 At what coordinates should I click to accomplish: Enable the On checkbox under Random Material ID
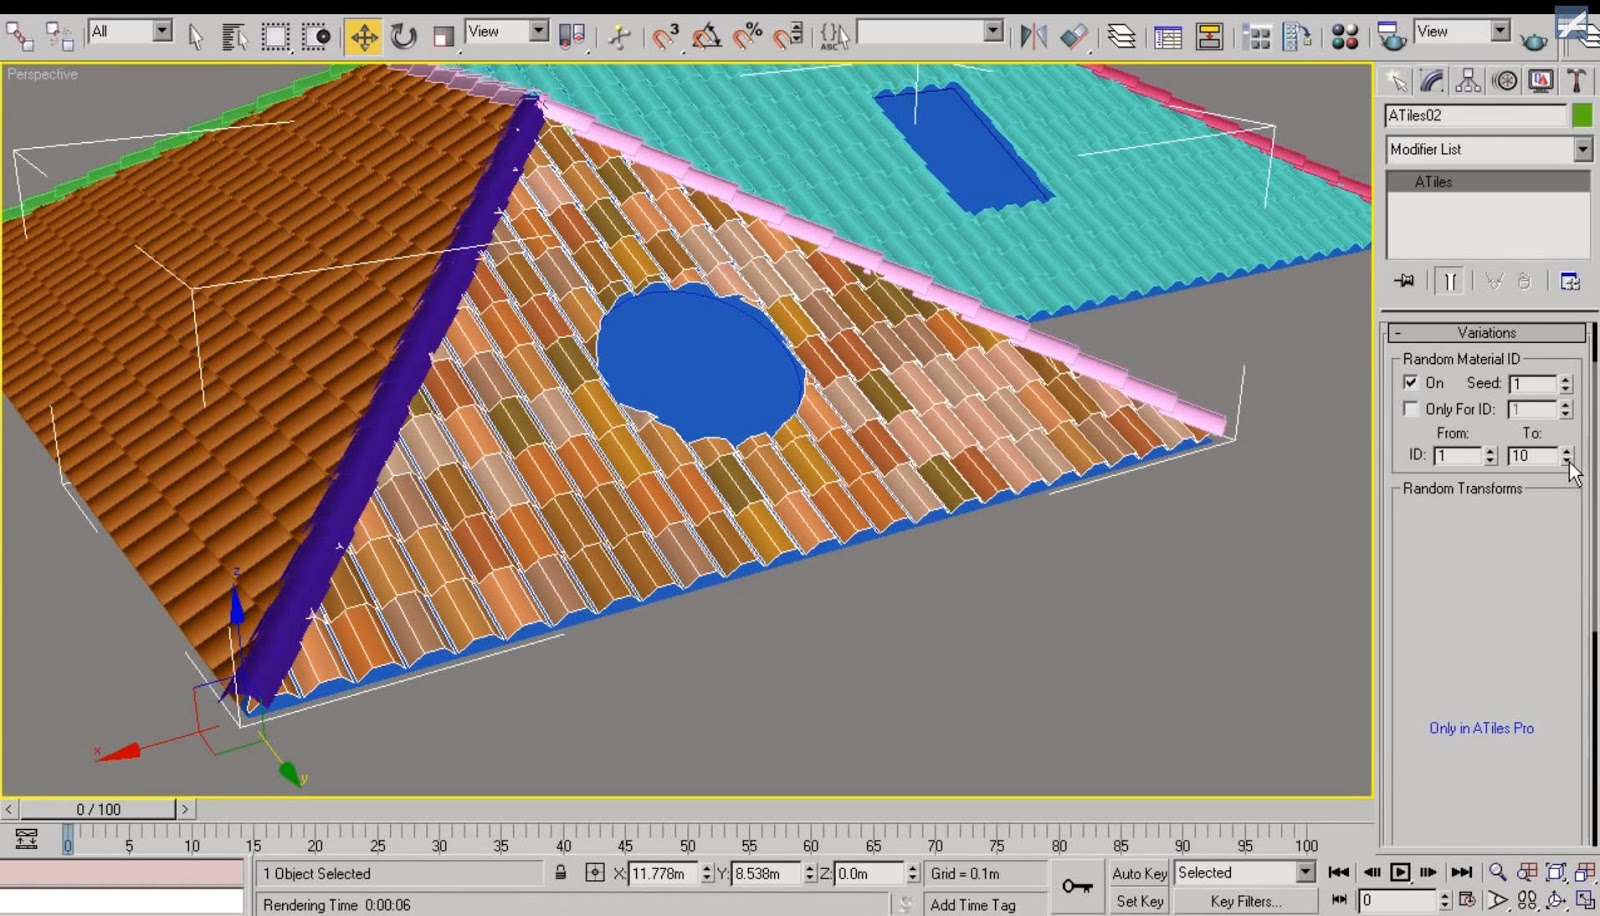1410,383
